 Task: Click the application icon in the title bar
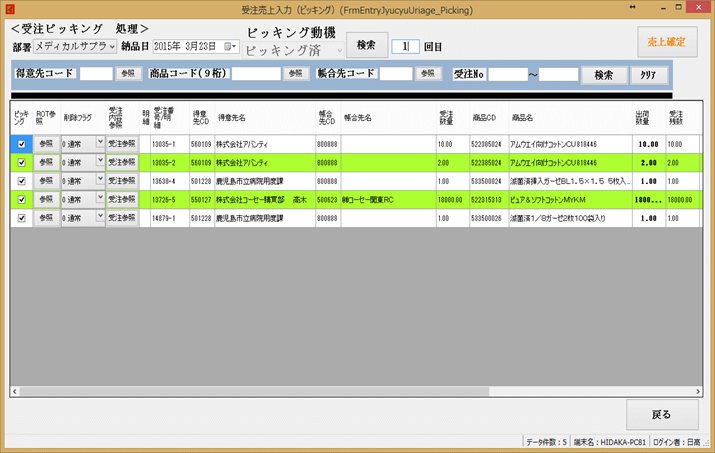(9, 9)
